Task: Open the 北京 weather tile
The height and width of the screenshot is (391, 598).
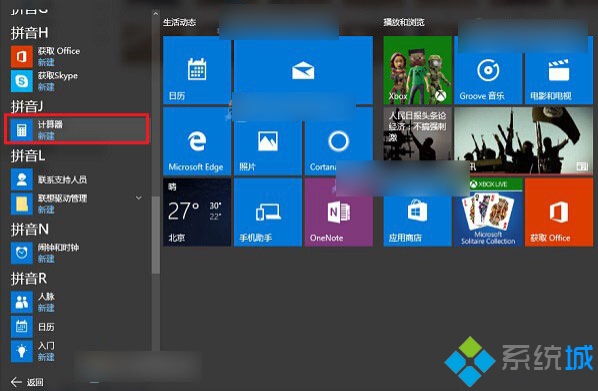Action: [x=197, y=212]
